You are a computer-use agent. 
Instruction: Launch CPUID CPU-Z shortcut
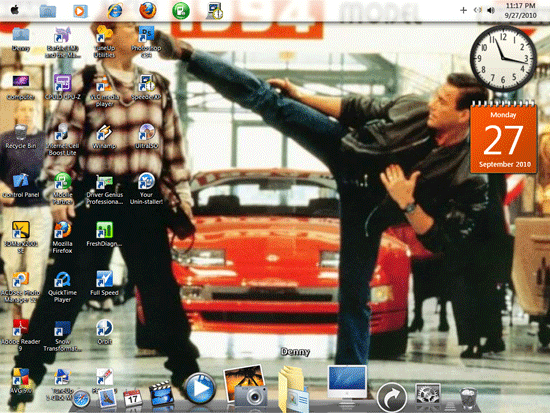pyautogui.click(x=62, y=87)
